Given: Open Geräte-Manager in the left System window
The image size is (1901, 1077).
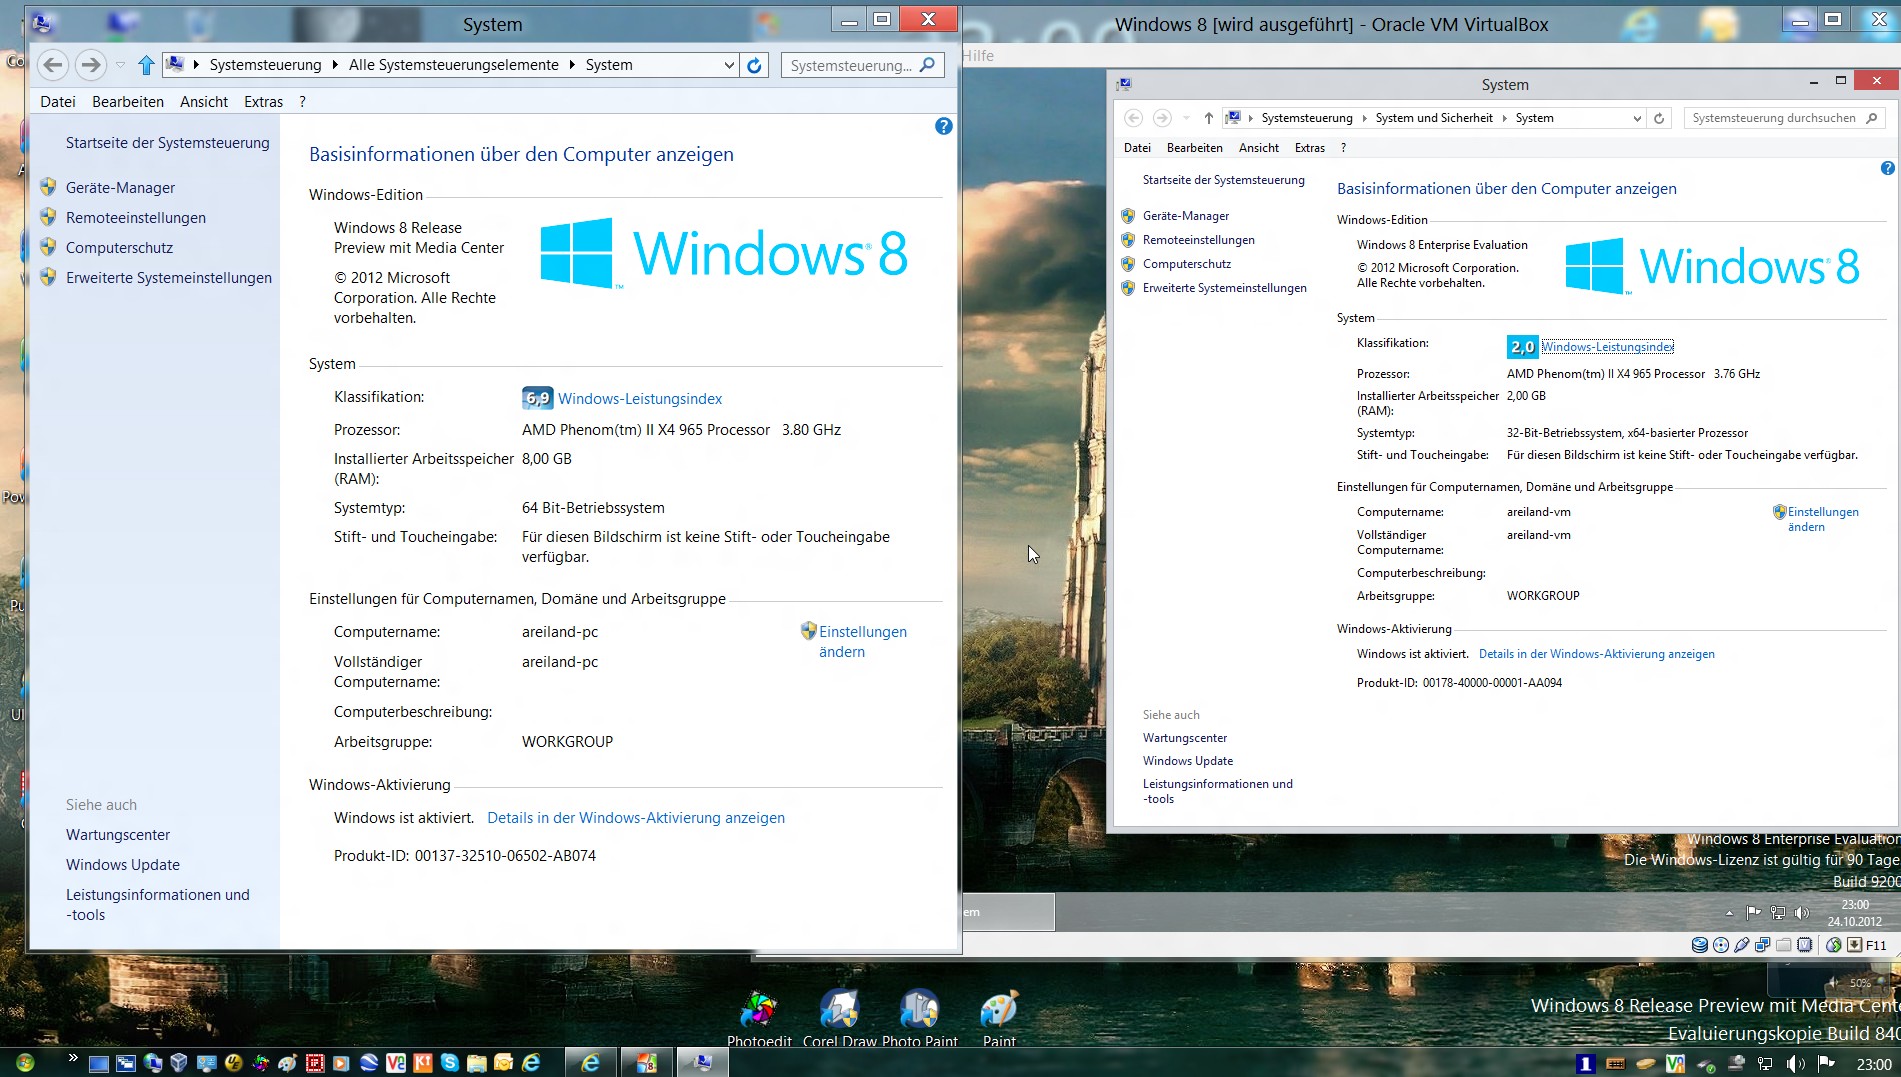Looking at the screenshot, I should pyautogui.click(x=120, y=188).
